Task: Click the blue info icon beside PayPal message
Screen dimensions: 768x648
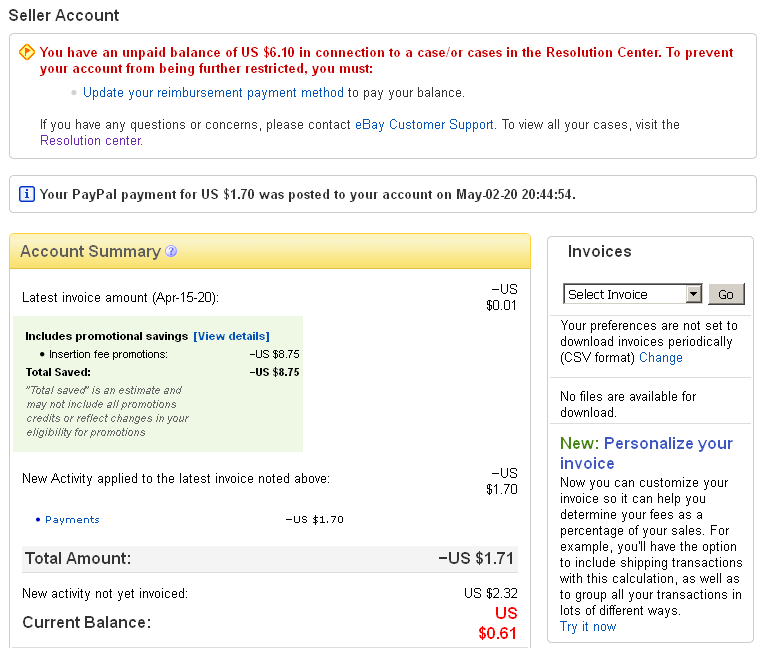Action: [27, 194]
